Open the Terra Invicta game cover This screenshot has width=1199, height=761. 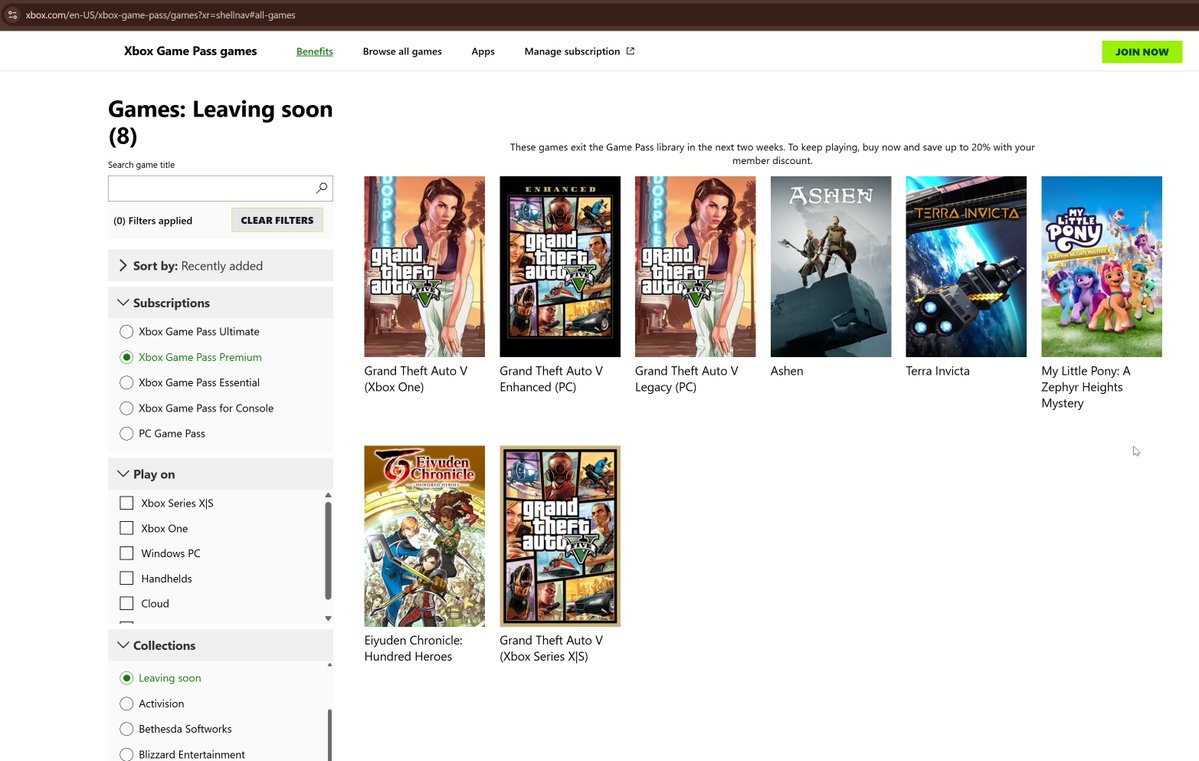966,266
